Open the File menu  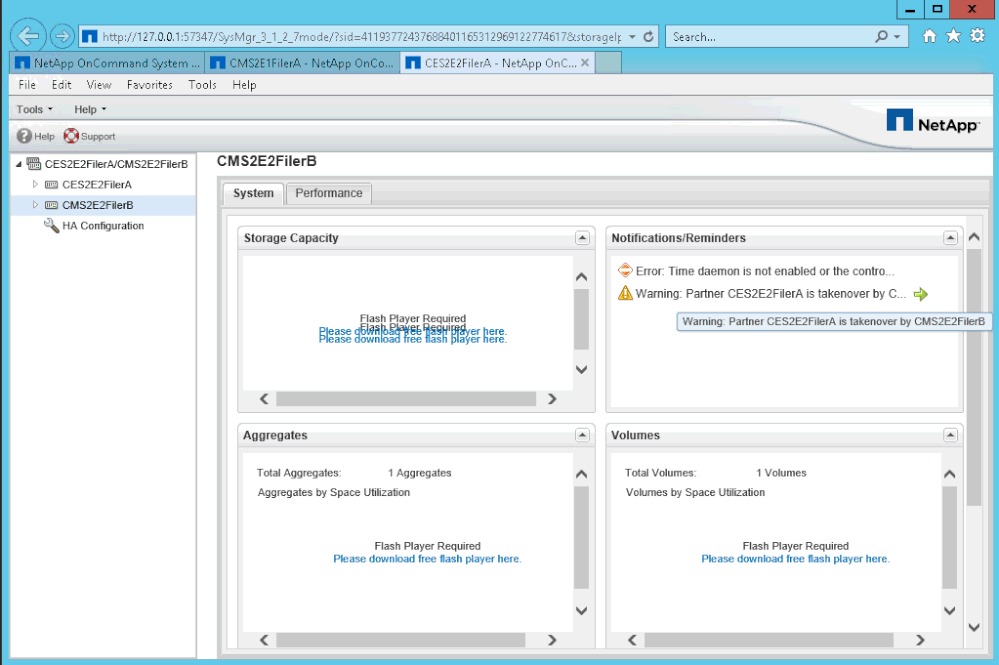(27, 85)
